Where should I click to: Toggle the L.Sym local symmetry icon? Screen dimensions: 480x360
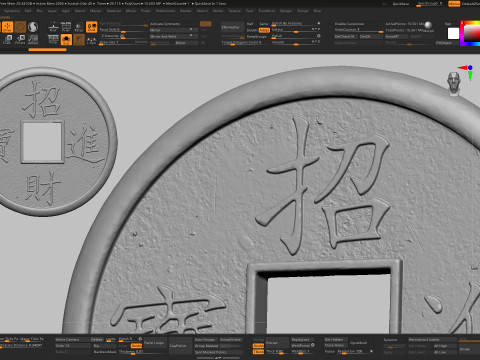pyautogui.click(x=91, y=40)
